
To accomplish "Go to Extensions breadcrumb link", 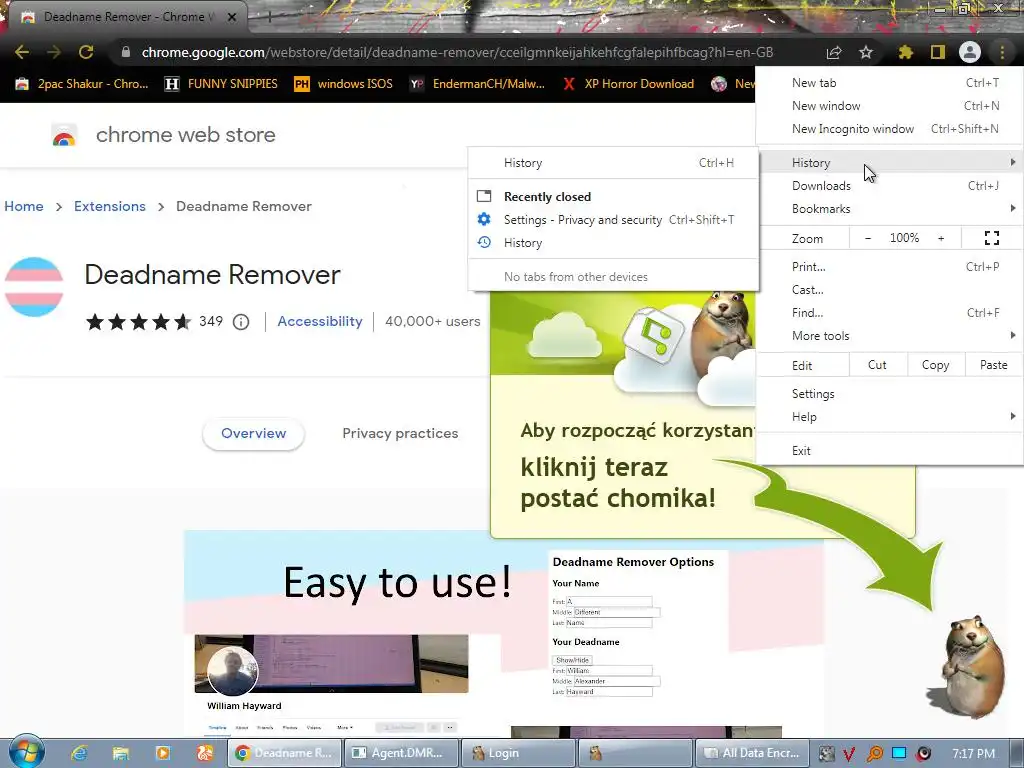I will (x=110, y=206).
